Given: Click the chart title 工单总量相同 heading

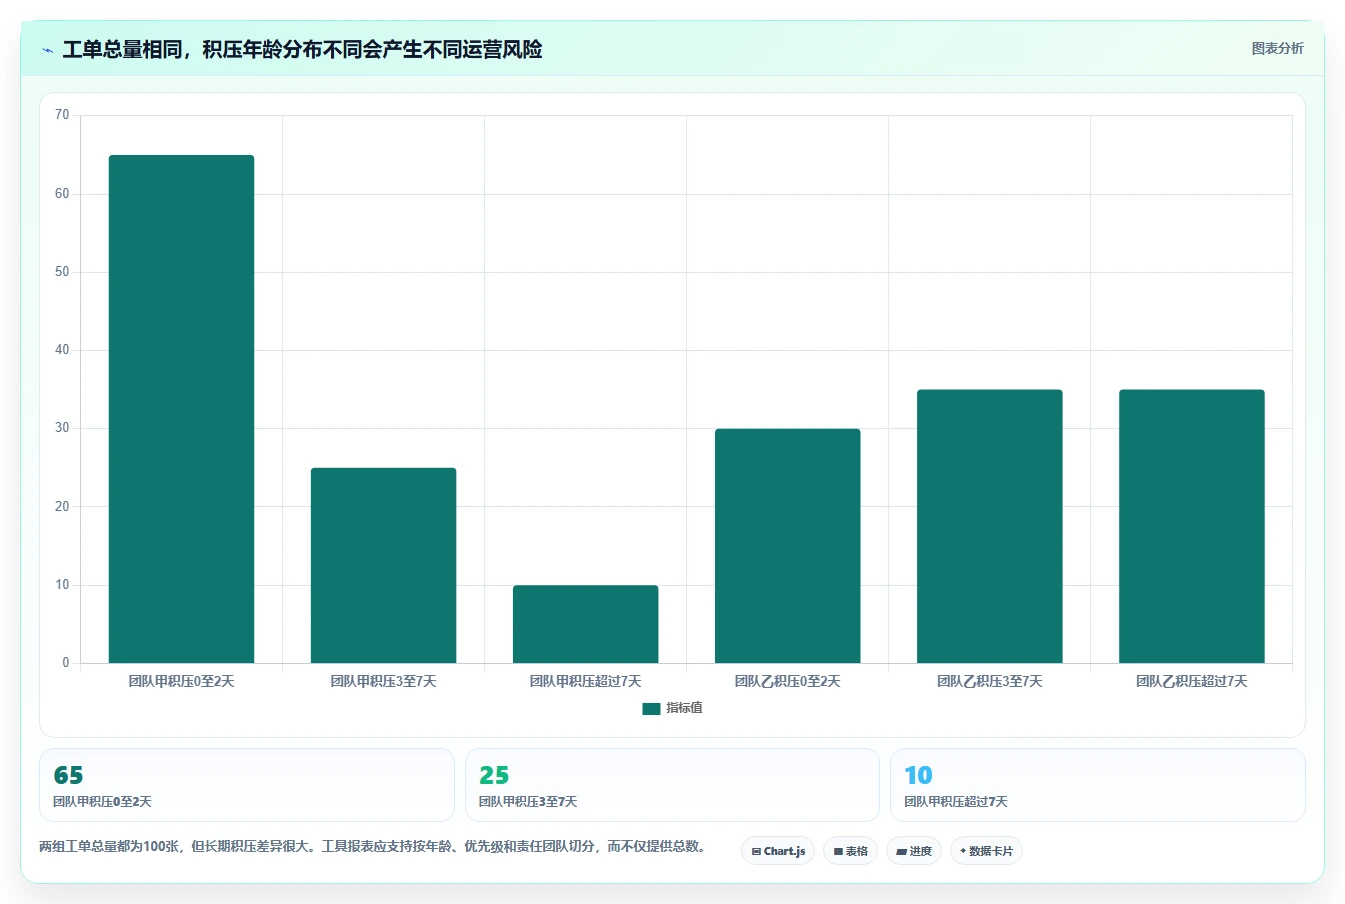Looking at the screenshot, I should coord(302,49).
